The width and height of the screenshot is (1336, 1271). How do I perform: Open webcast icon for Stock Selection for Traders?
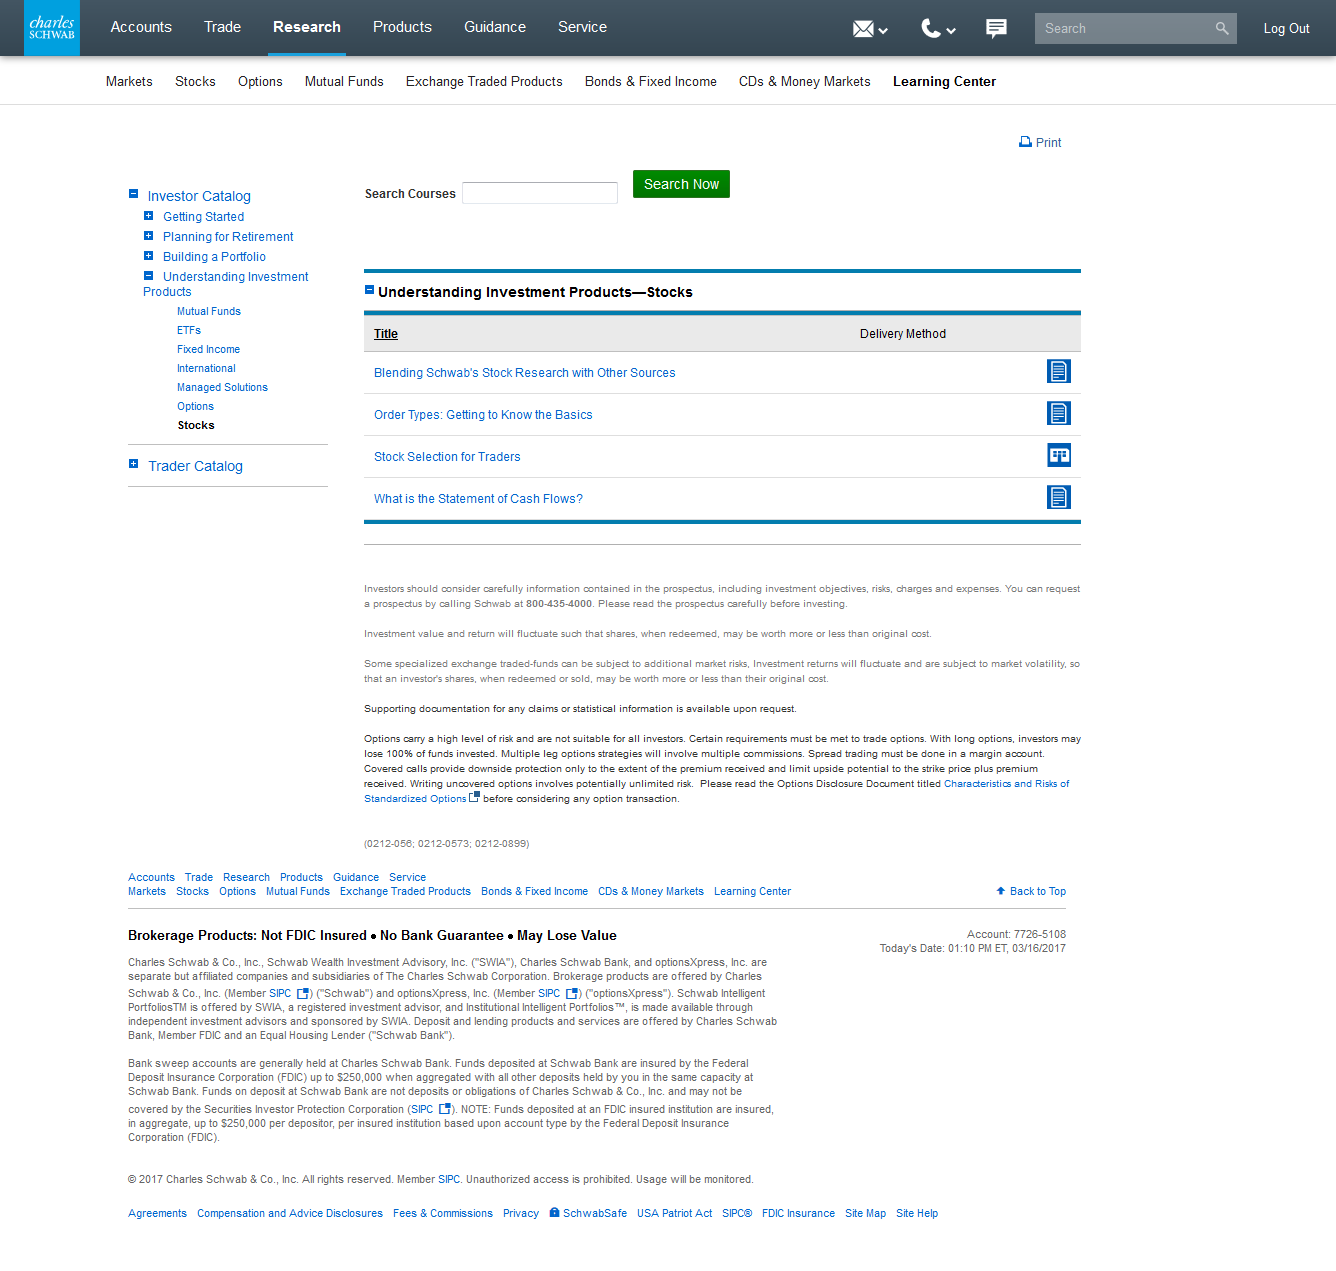[x=1059, y=455]
